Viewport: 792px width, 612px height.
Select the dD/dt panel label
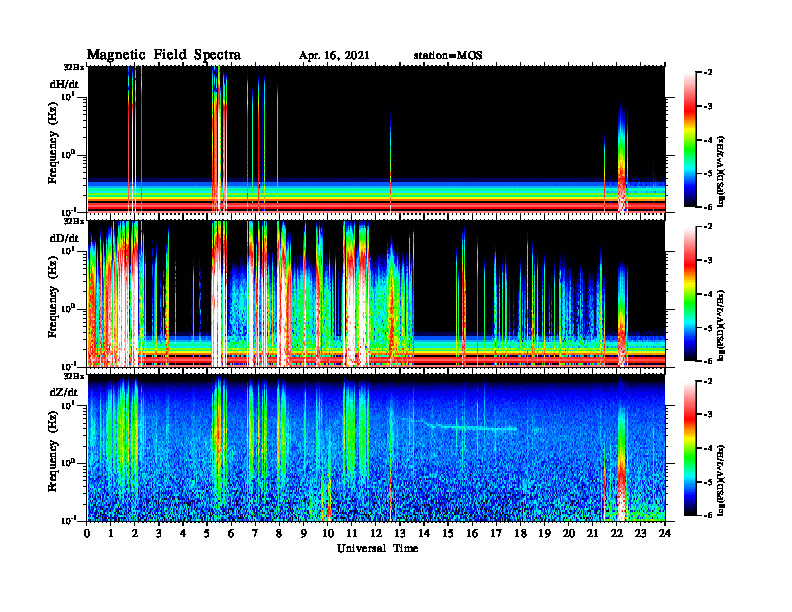[64, 238]
